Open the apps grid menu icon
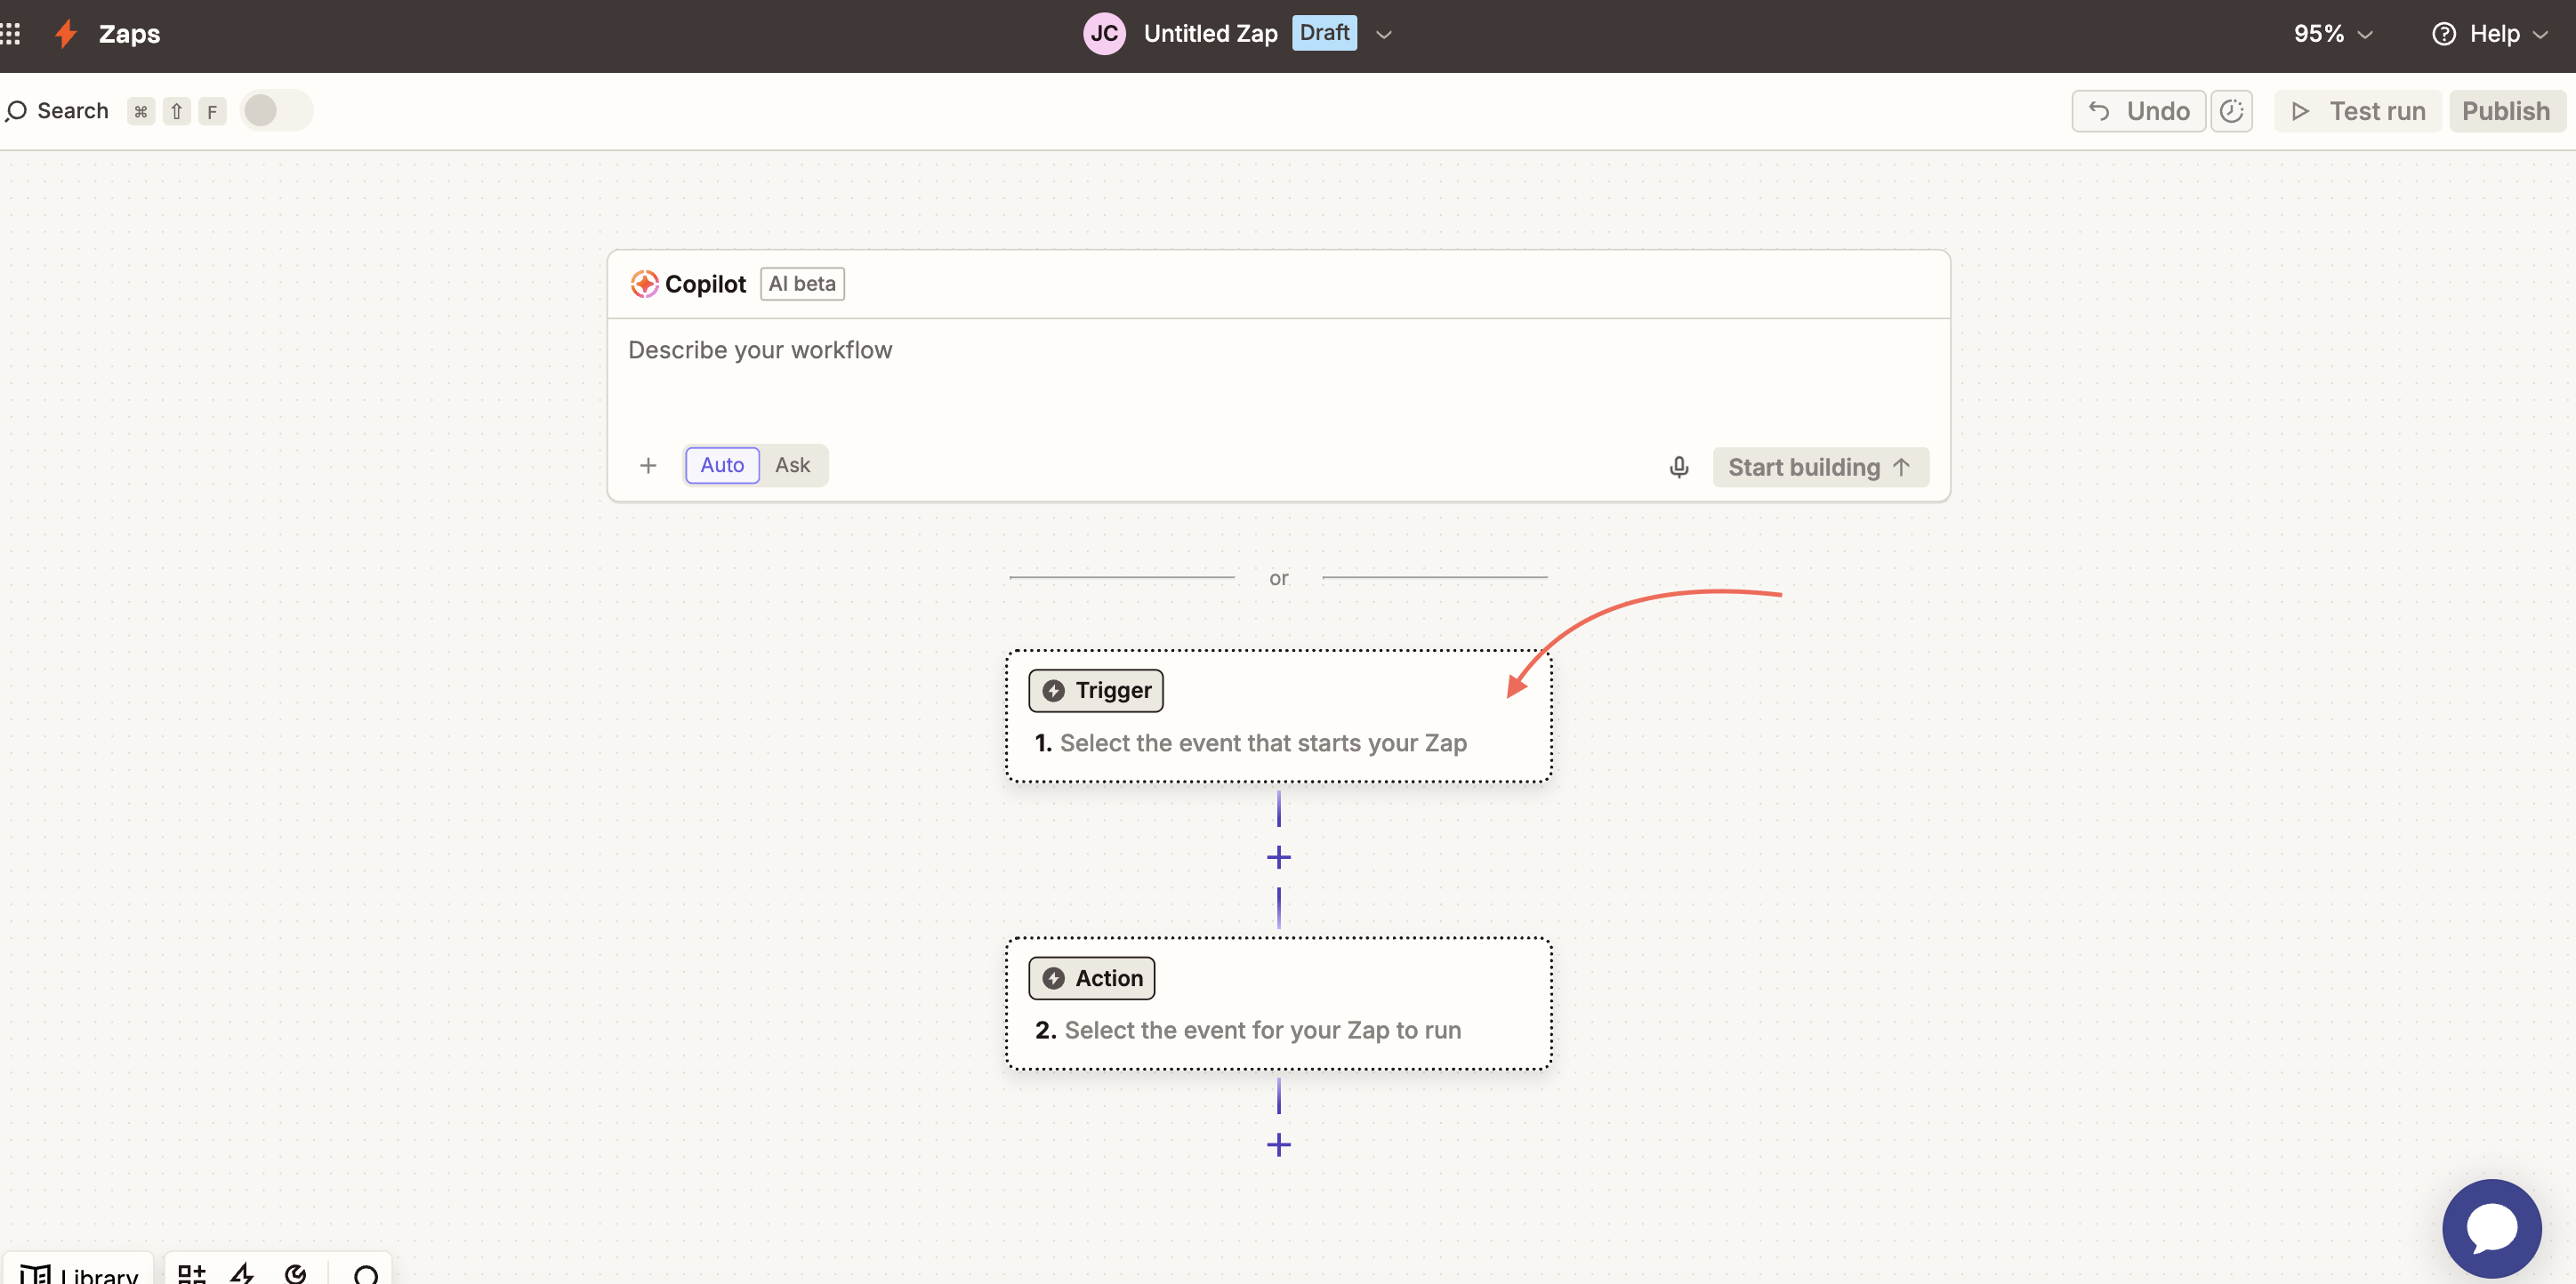 point(11,34)
